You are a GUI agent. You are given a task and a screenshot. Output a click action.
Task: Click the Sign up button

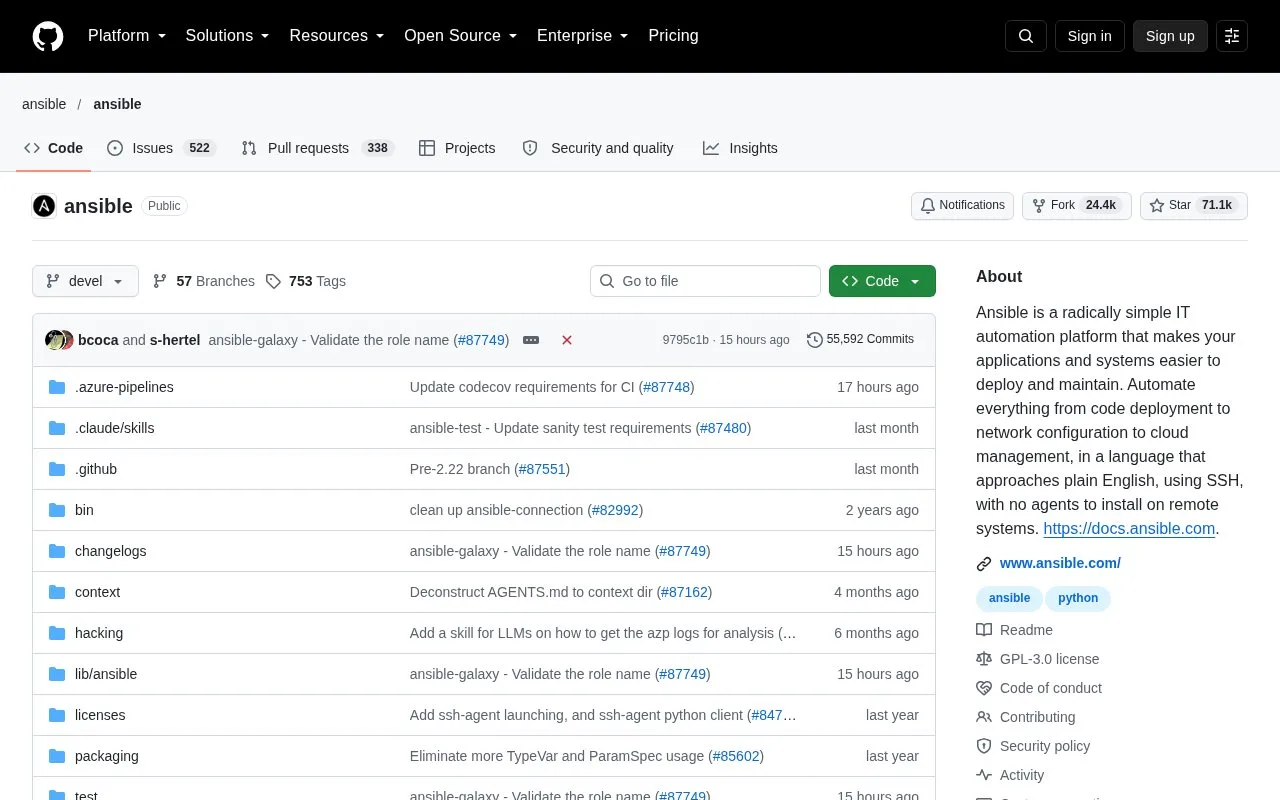[1170, 36]
